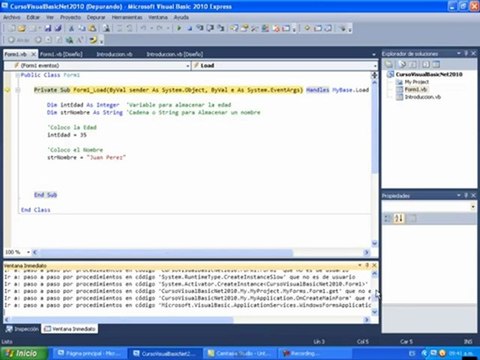Select CursoVisualBasicNet2010 project node
The width and height of the screenshot is (480, 360).
(x=429, y=74)
